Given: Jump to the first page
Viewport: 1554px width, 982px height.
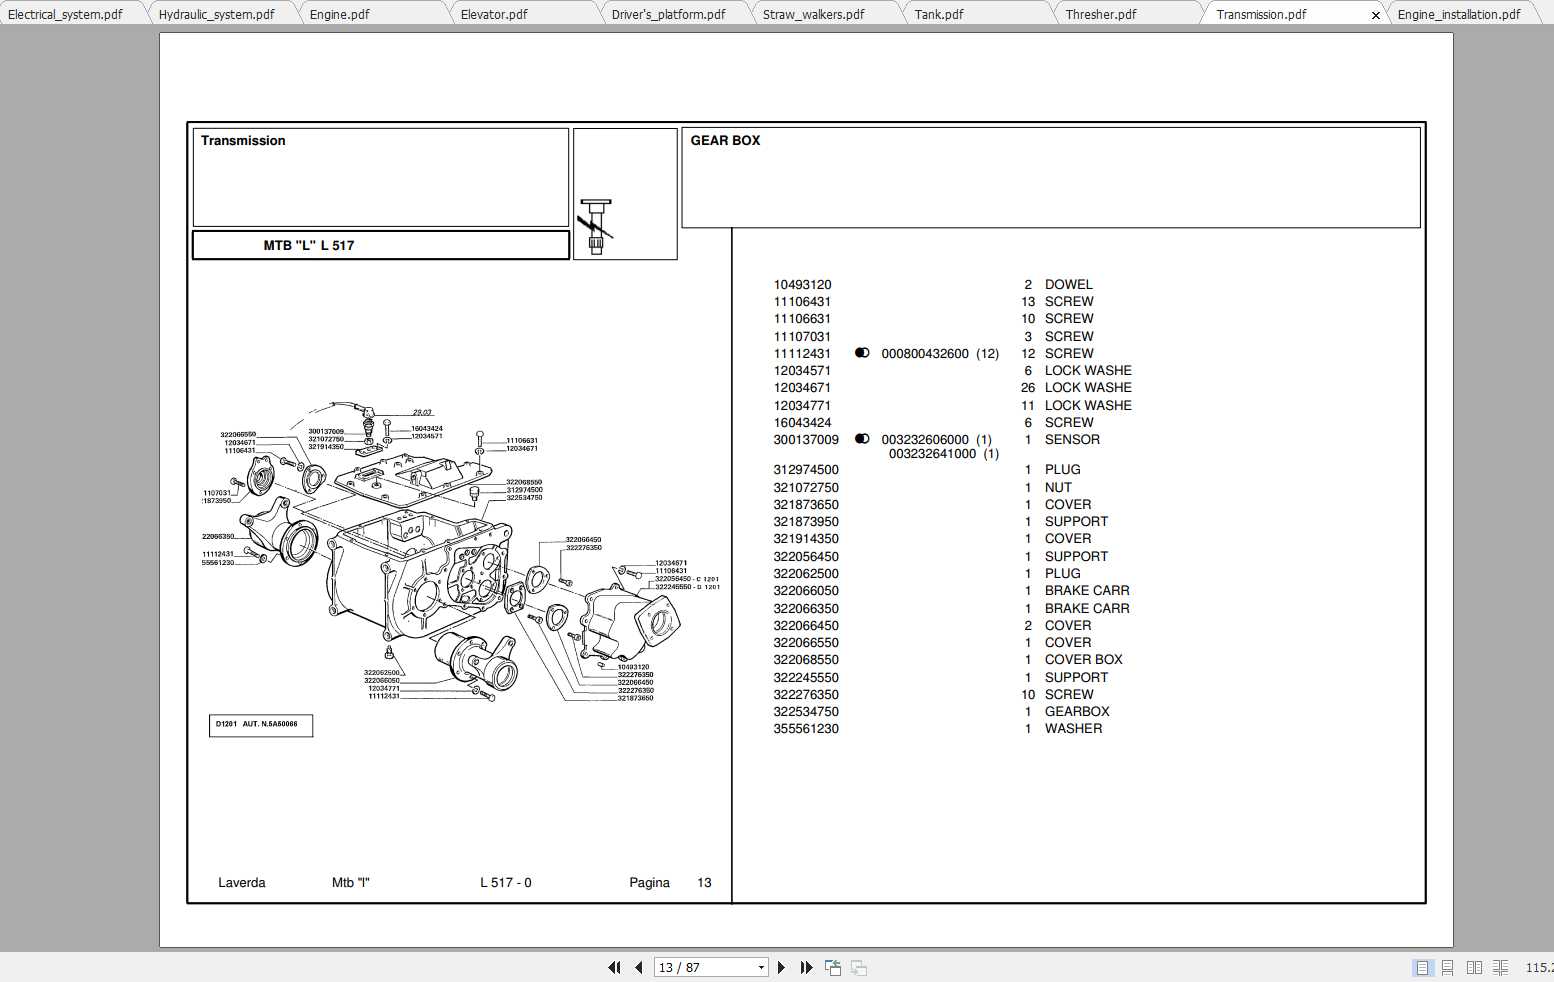Looking at the screenshot, I should [x=614, y=967].
